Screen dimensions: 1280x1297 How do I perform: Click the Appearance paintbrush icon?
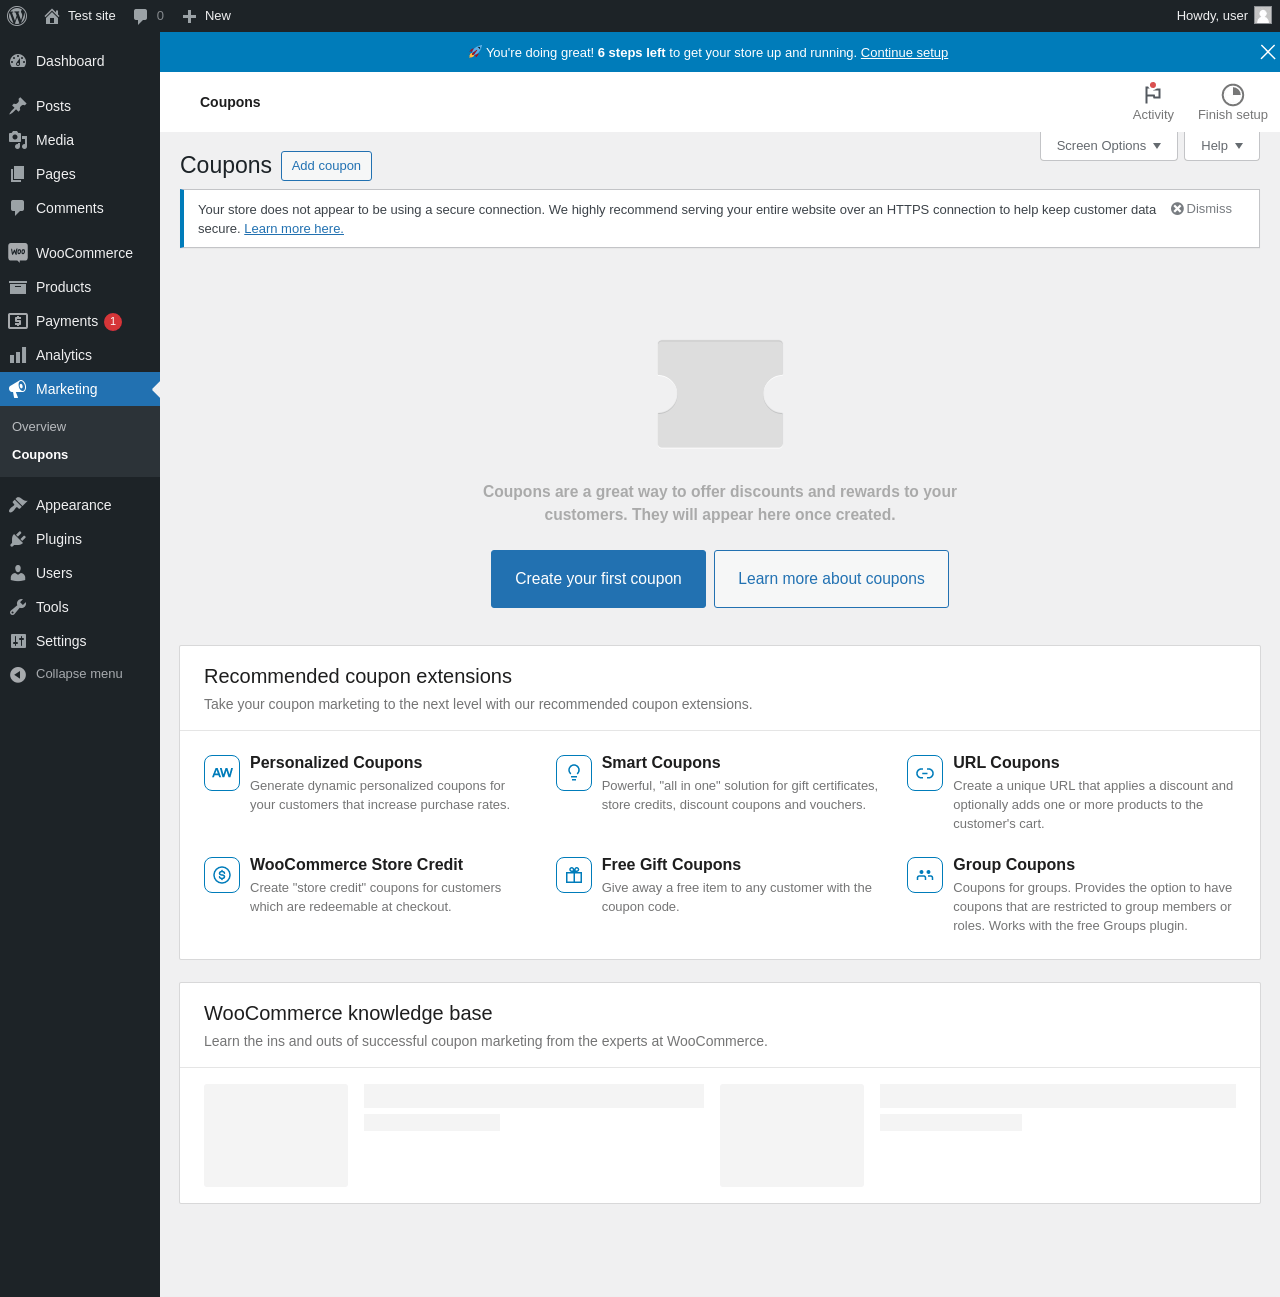[18, 505]
